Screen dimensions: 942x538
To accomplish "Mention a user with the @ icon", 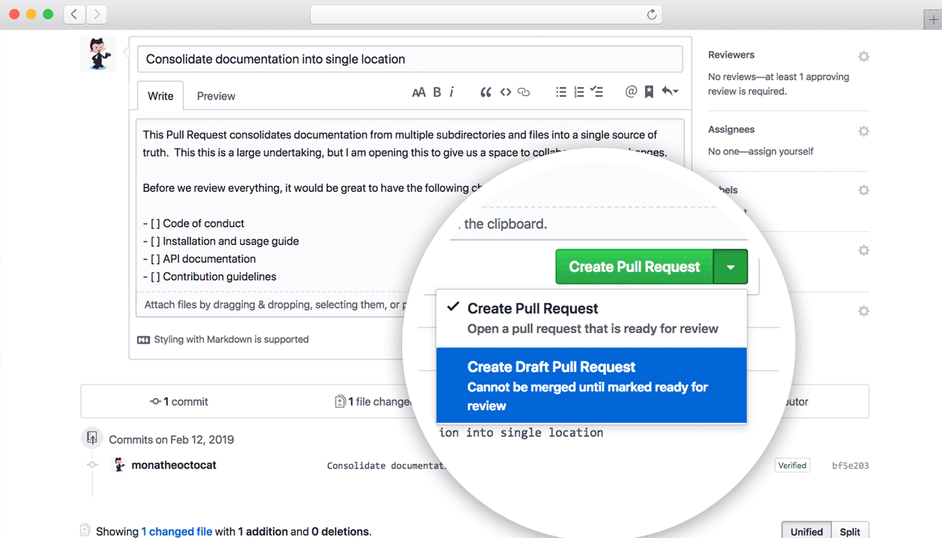I will [631, 92].
